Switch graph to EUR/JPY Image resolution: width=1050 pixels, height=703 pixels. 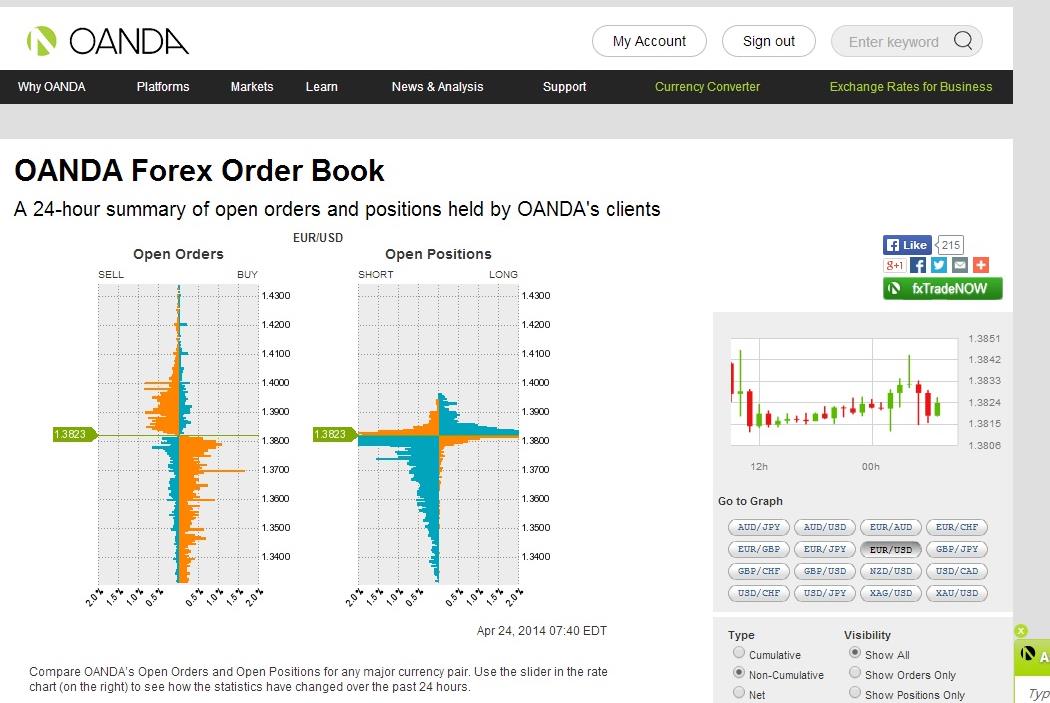pos(825,550)
